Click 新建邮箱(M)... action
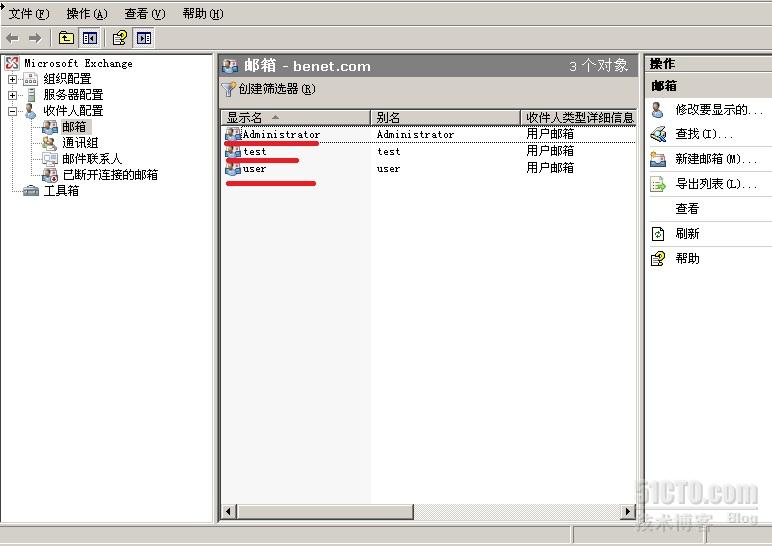The image size is (772, 546). click(716, 159)
